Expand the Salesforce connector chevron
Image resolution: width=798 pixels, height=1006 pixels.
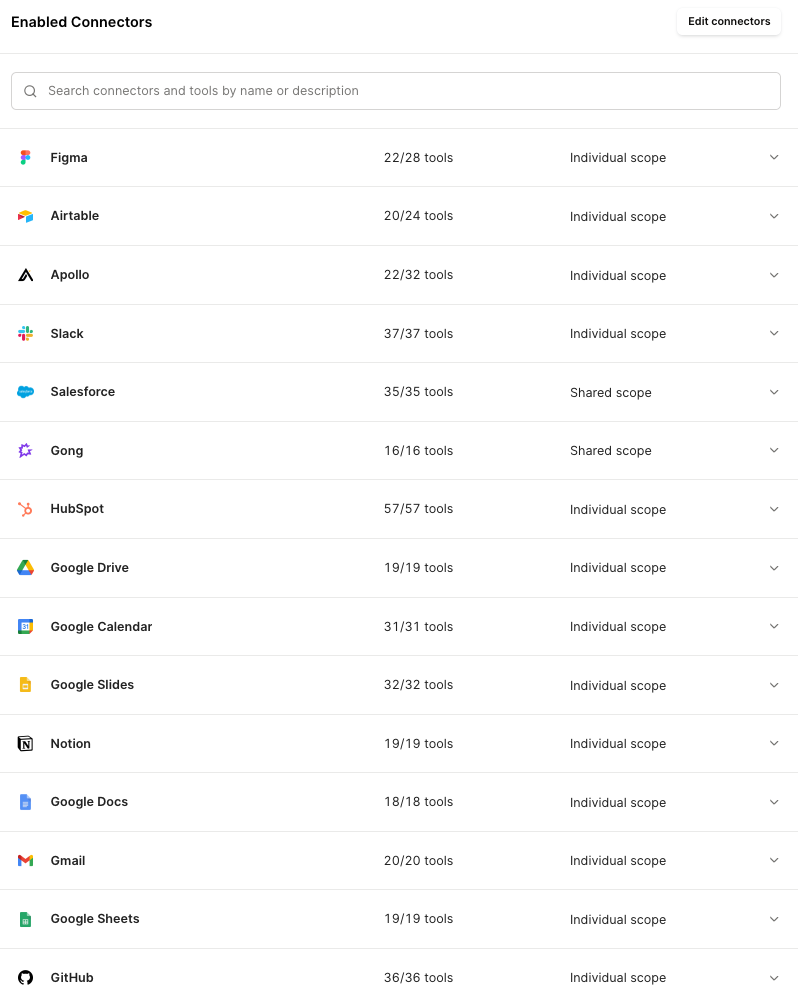coord(774,392)
